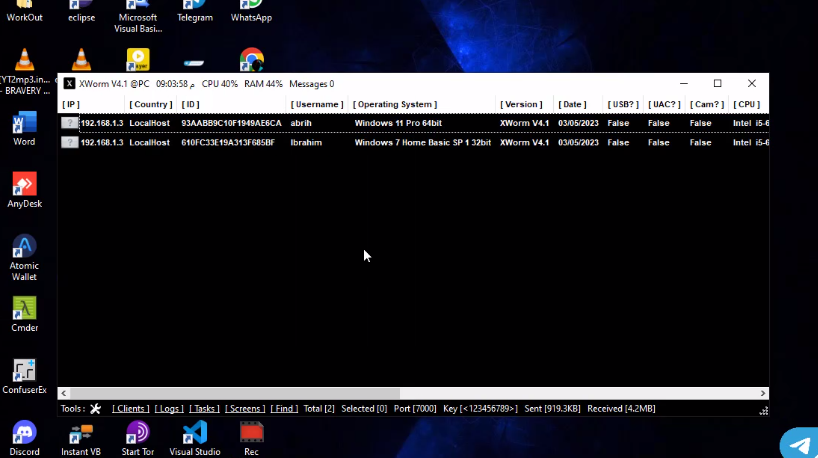The width and height of the screenshot is (818, 458).
Task: Maximize the XWorm window
Action: (718, 83)
